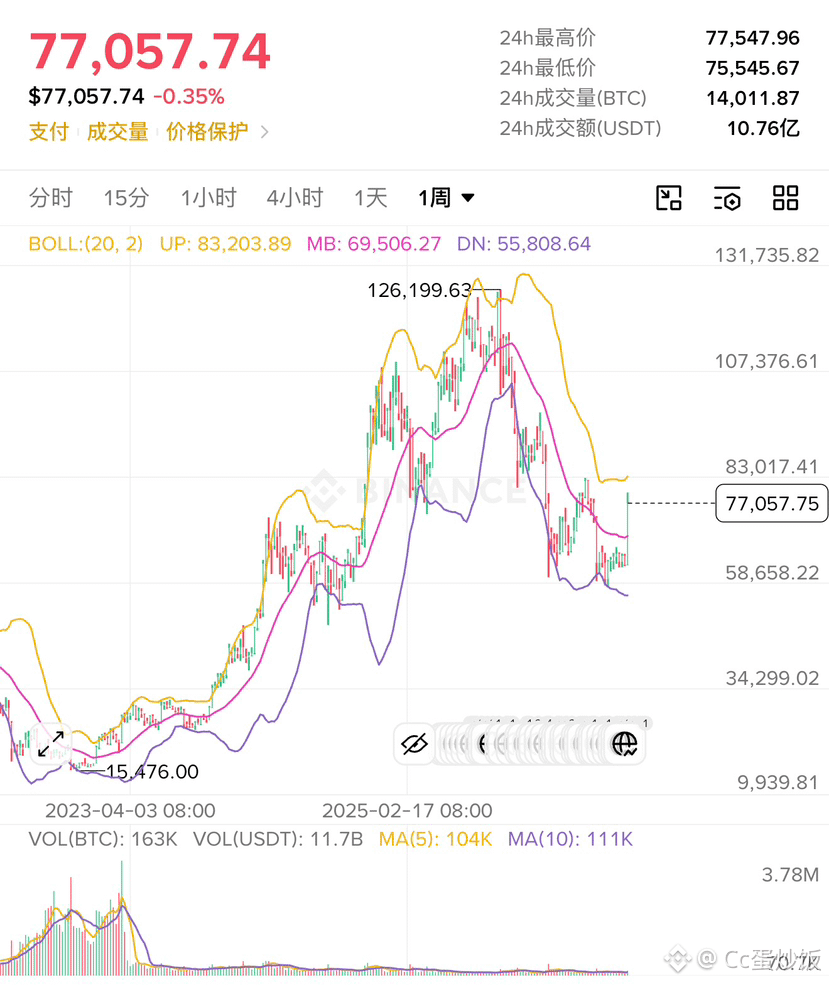Image resolution: width=829 pixels, height=985 pixels.
Task: Click the 24h成交量 value 14,011.87
Action: (752, 98)
